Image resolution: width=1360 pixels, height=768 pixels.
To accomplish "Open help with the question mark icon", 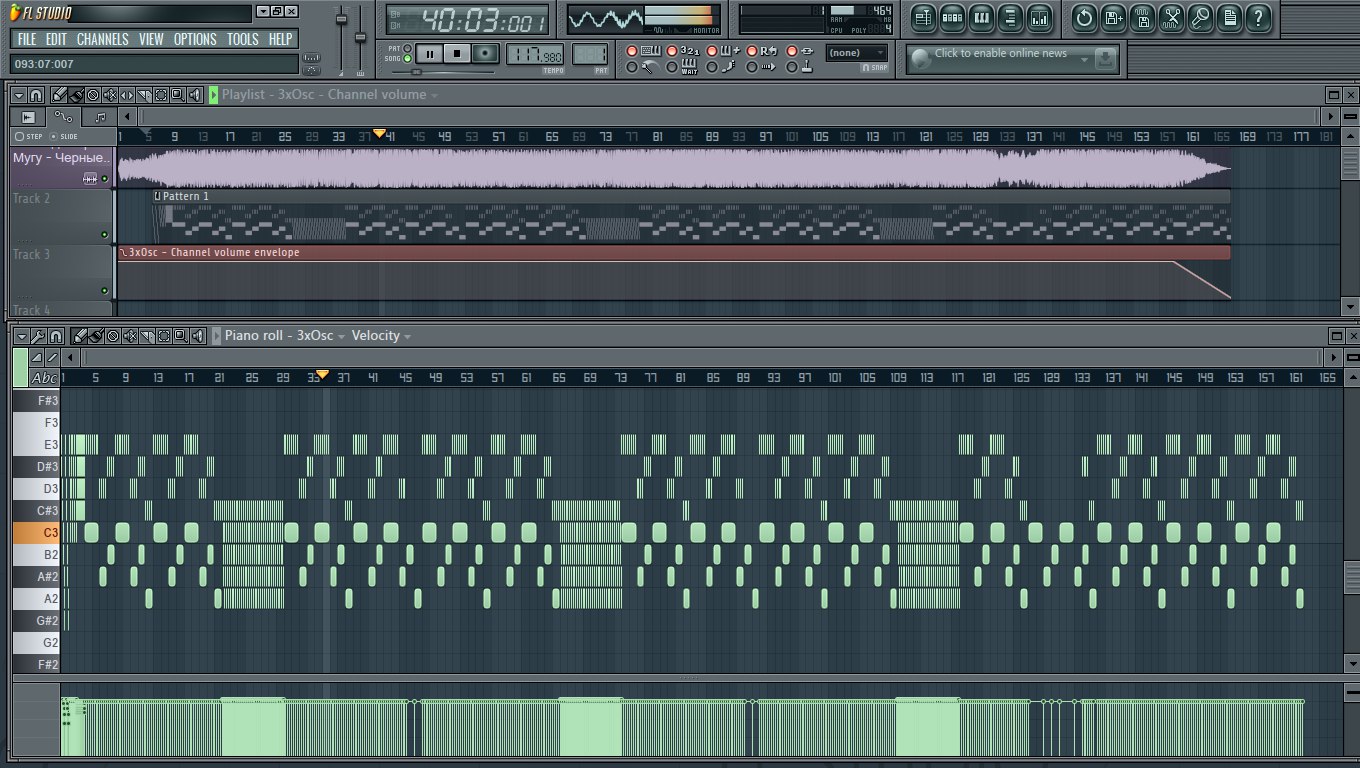I will 1258,17.
